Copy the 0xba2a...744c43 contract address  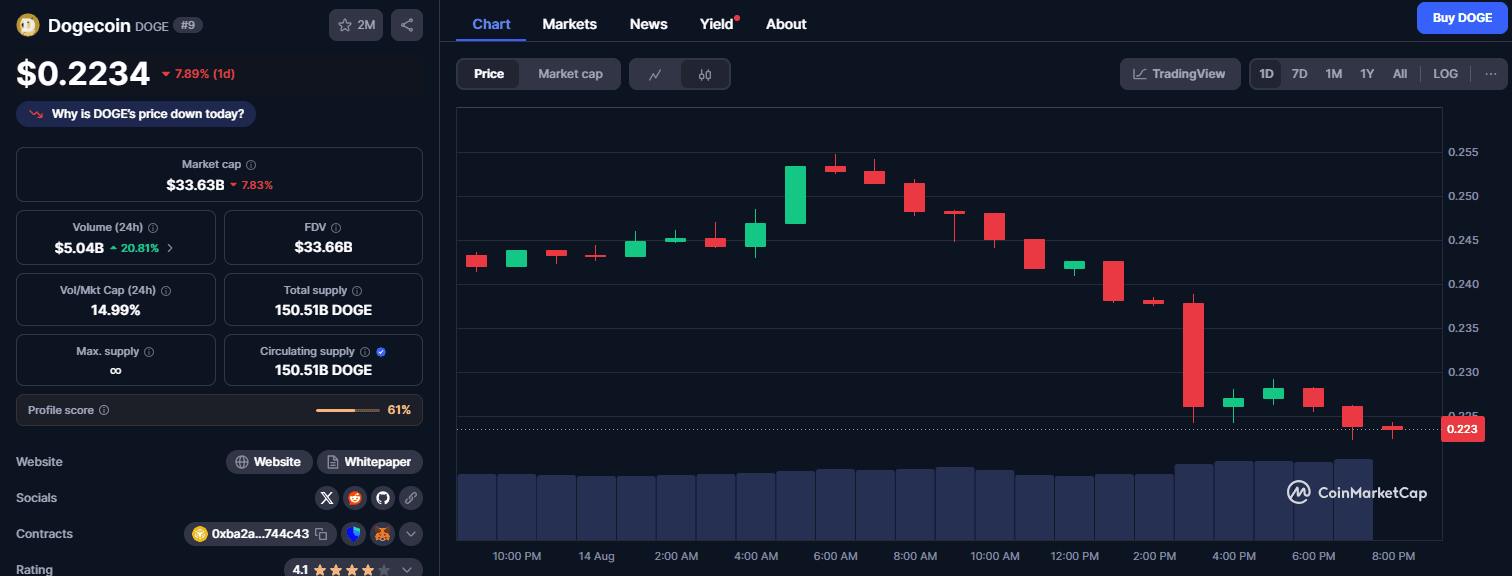click(x=321, y=534)
